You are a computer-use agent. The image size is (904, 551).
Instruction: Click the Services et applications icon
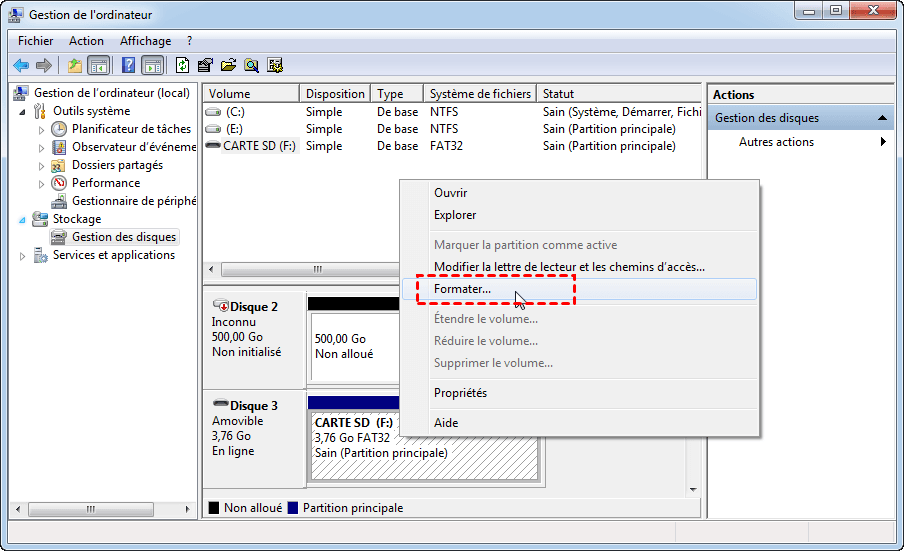[x=40, y=255]
